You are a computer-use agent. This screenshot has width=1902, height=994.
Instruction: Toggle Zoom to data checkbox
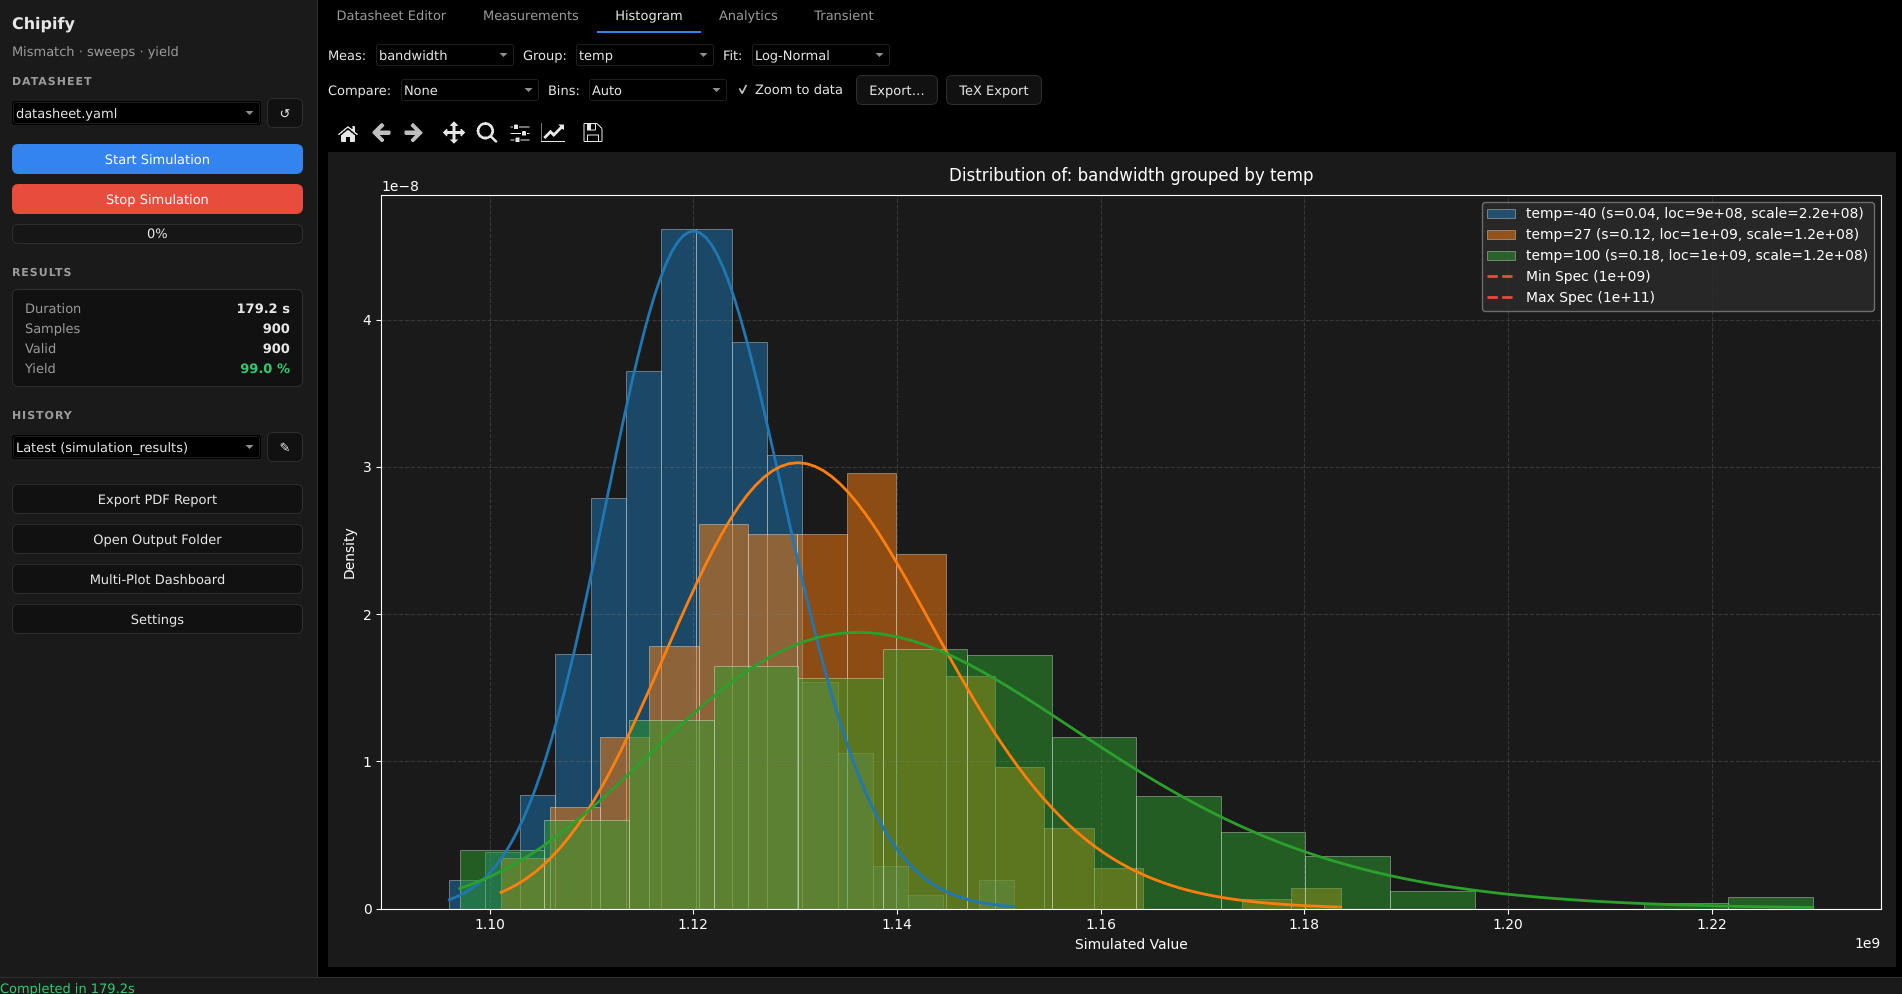(790, 90)
